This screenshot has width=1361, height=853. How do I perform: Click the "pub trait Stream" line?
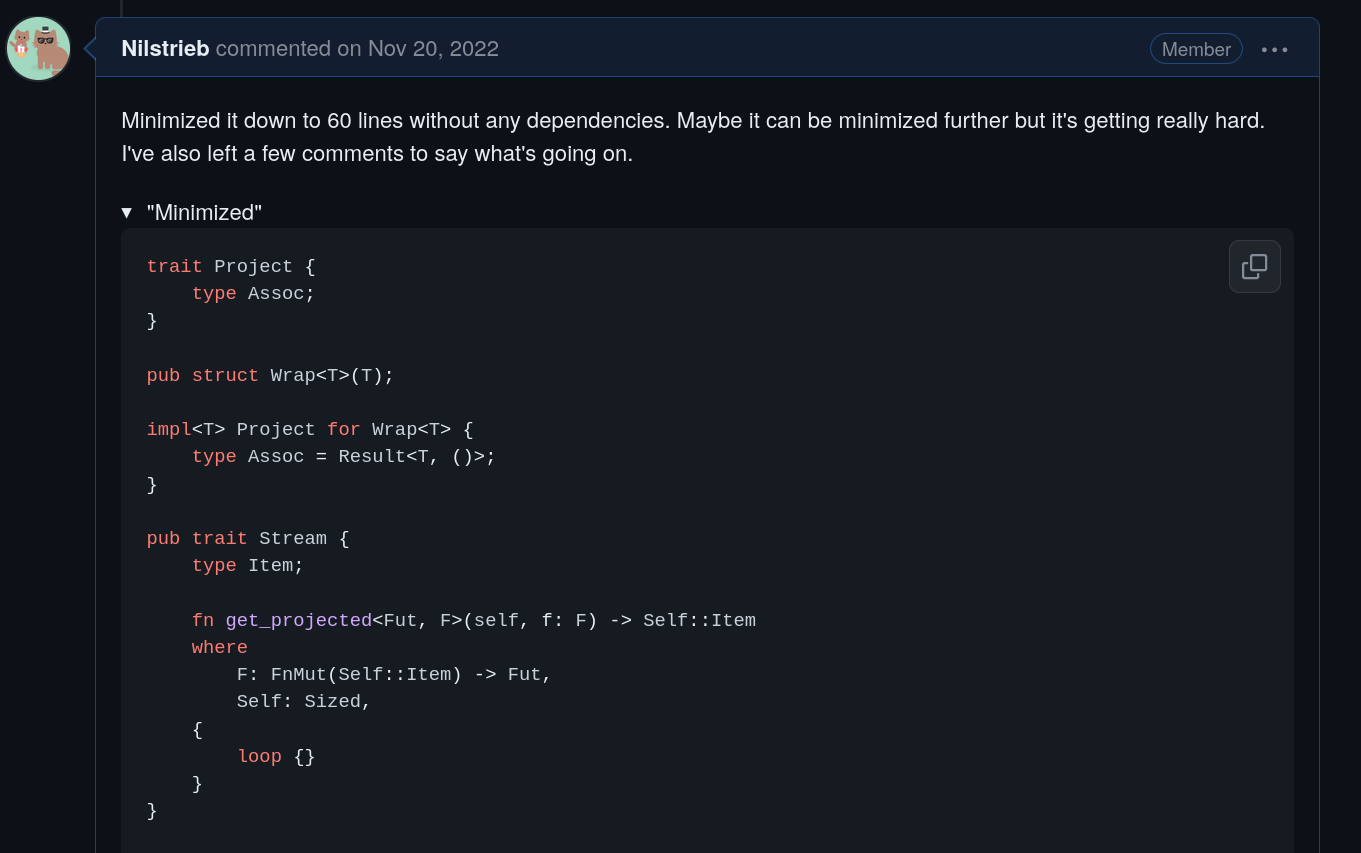tap(248, 539)
